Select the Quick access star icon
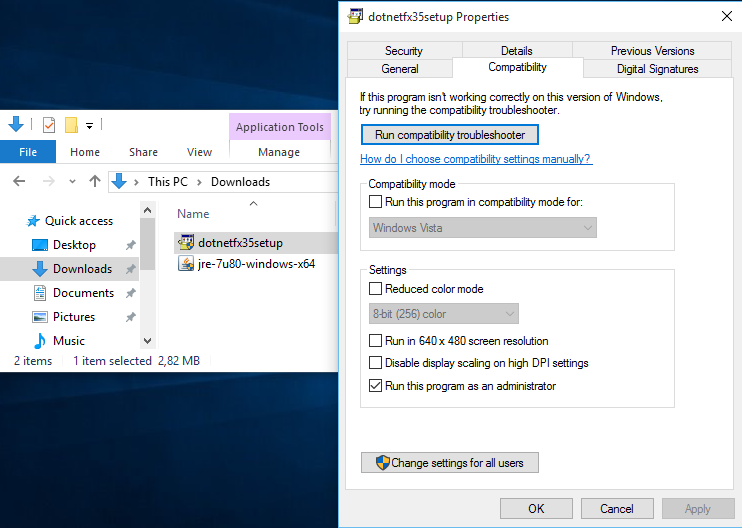The width and height of the screenshot is (742, 528). coord(33,221)
